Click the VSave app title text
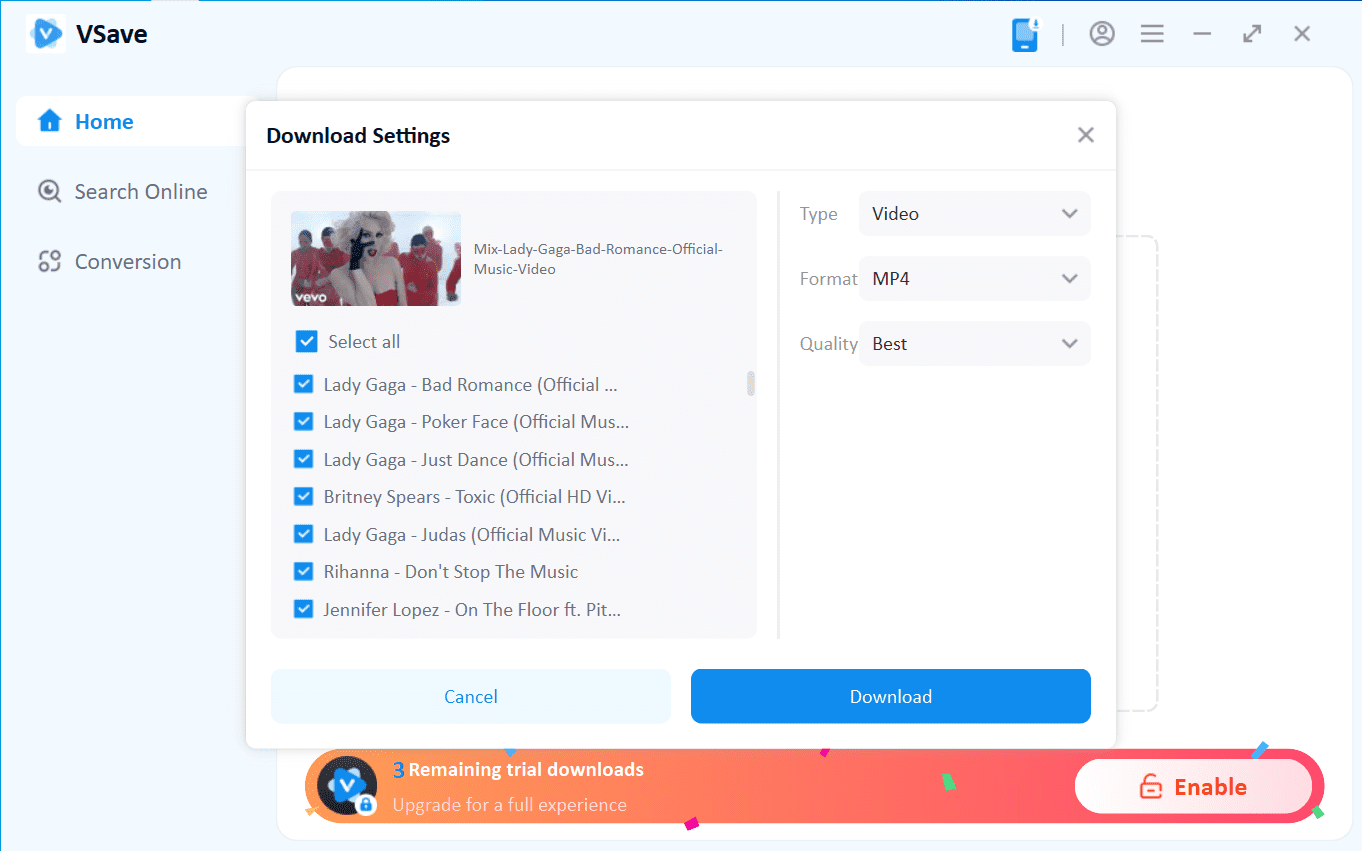The height and width of the screenshot is (851, 1362). pos(112,35)
